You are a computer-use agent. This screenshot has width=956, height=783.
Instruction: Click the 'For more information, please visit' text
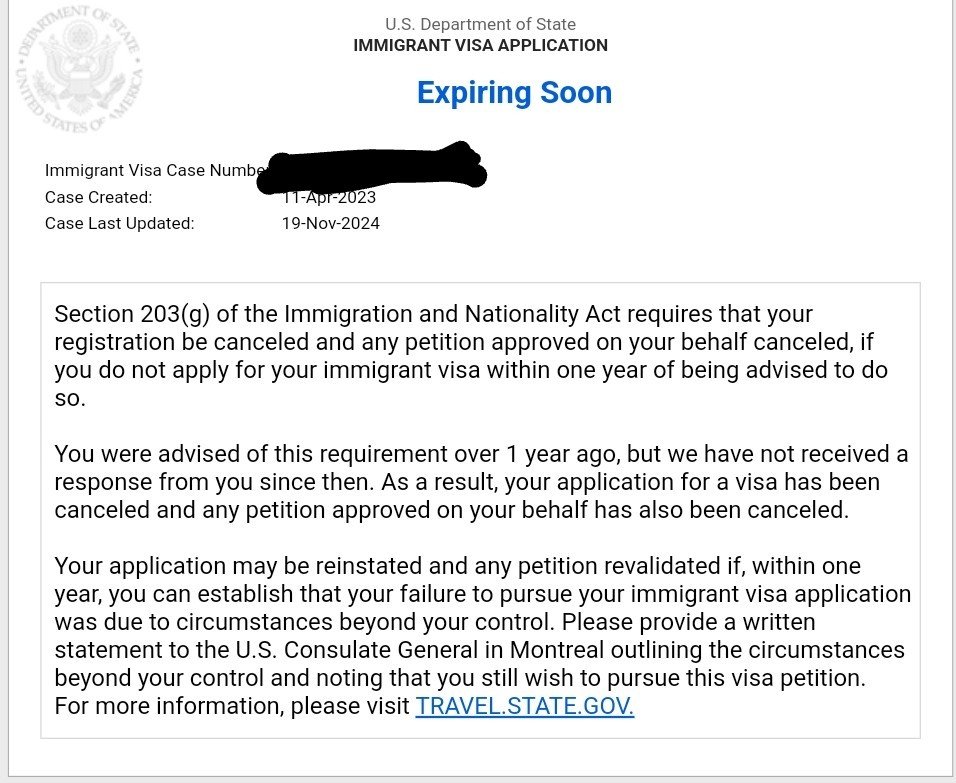232,706
